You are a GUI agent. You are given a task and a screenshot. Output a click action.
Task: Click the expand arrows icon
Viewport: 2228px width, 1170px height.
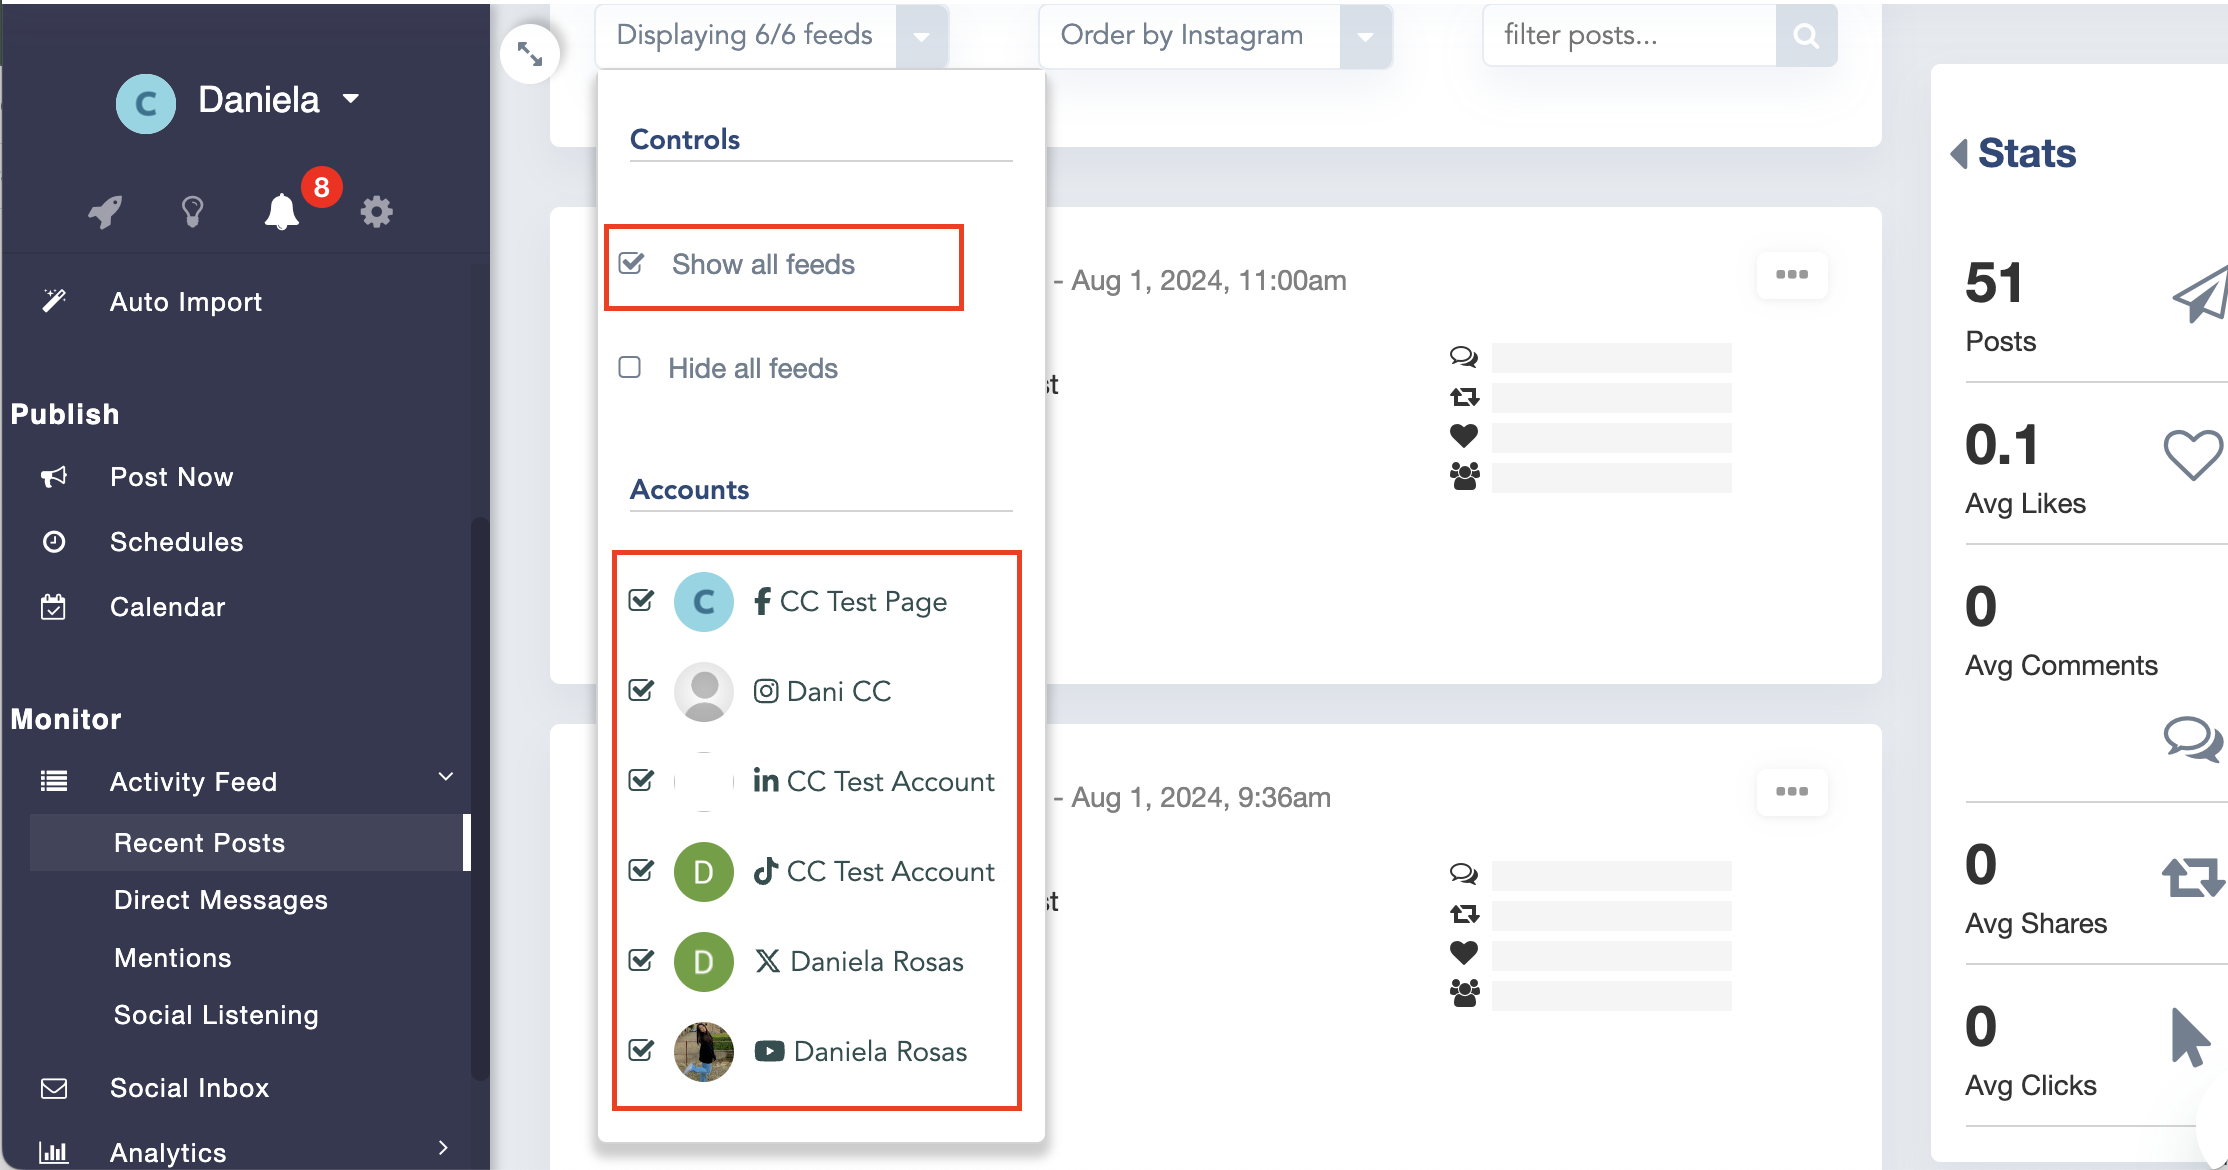pos(530,54)
